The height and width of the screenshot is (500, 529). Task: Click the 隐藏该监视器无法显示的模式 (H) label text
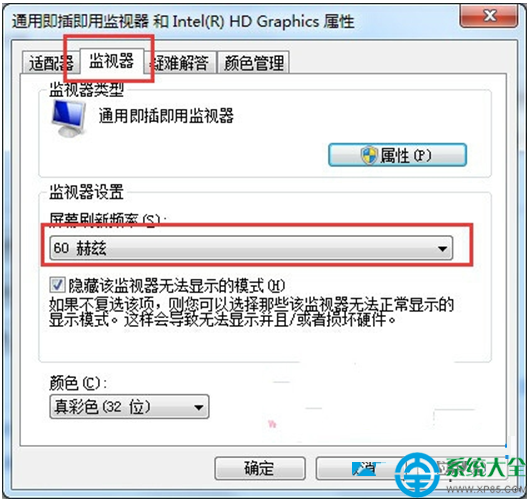click(x=177, y=286)
